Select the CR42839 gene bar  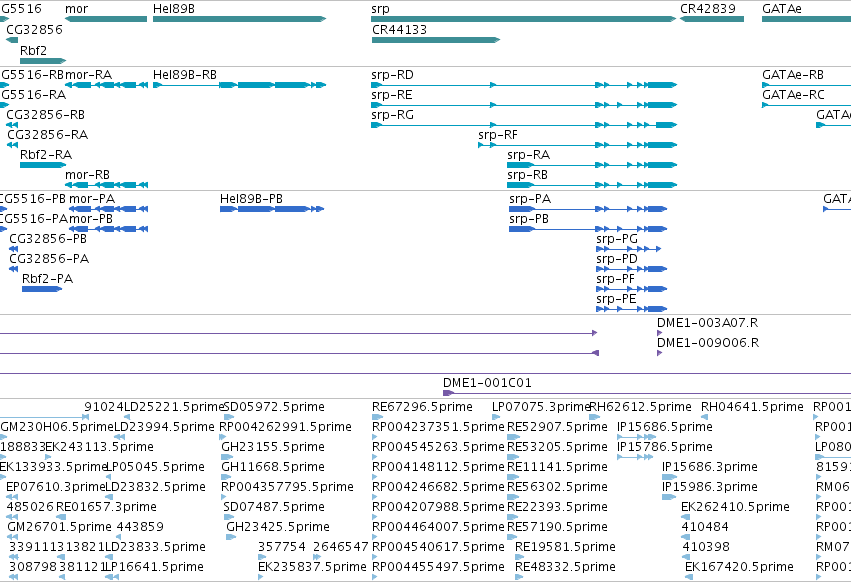click(712, 19)
